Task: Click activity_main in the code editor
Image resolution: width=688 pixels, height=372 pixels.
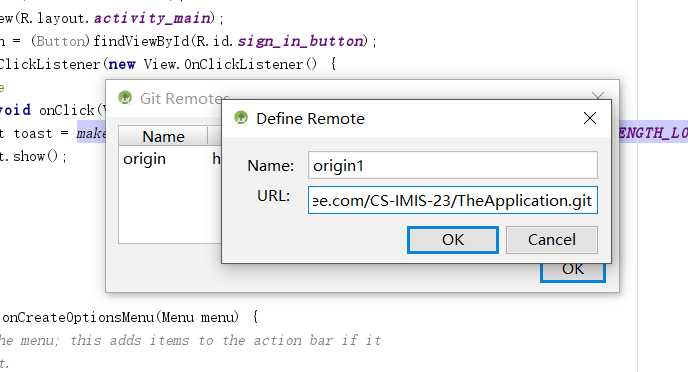Action: (x=152, y=18)
